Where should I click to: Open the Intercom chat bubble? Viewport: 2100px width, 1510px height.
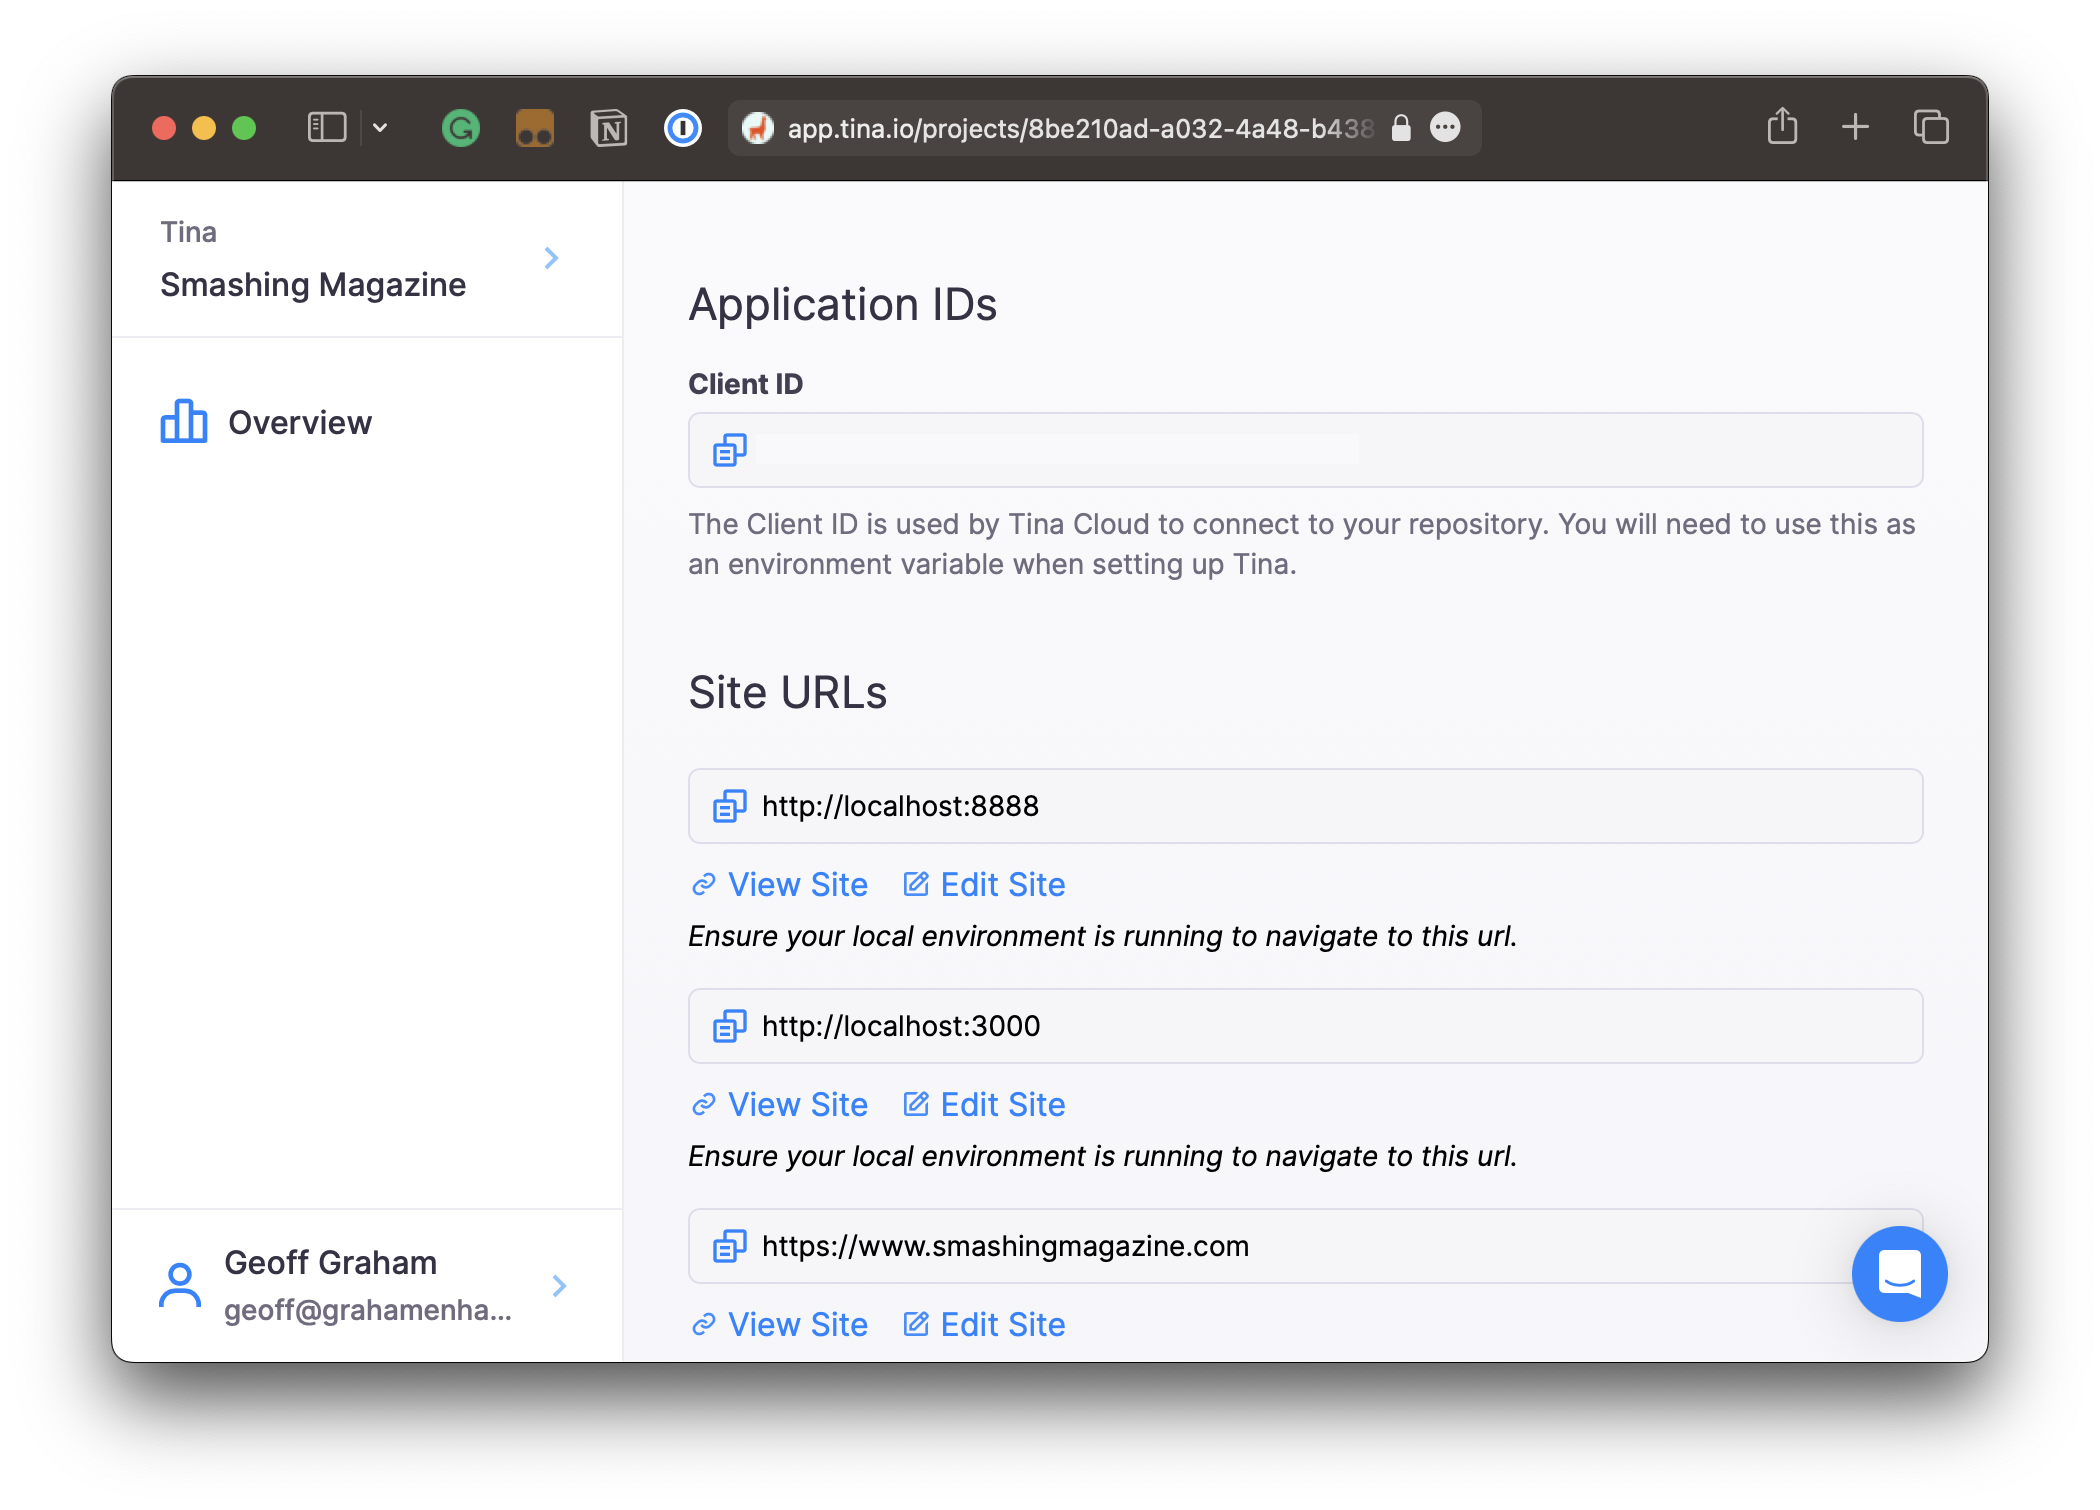(1898, 1274)
